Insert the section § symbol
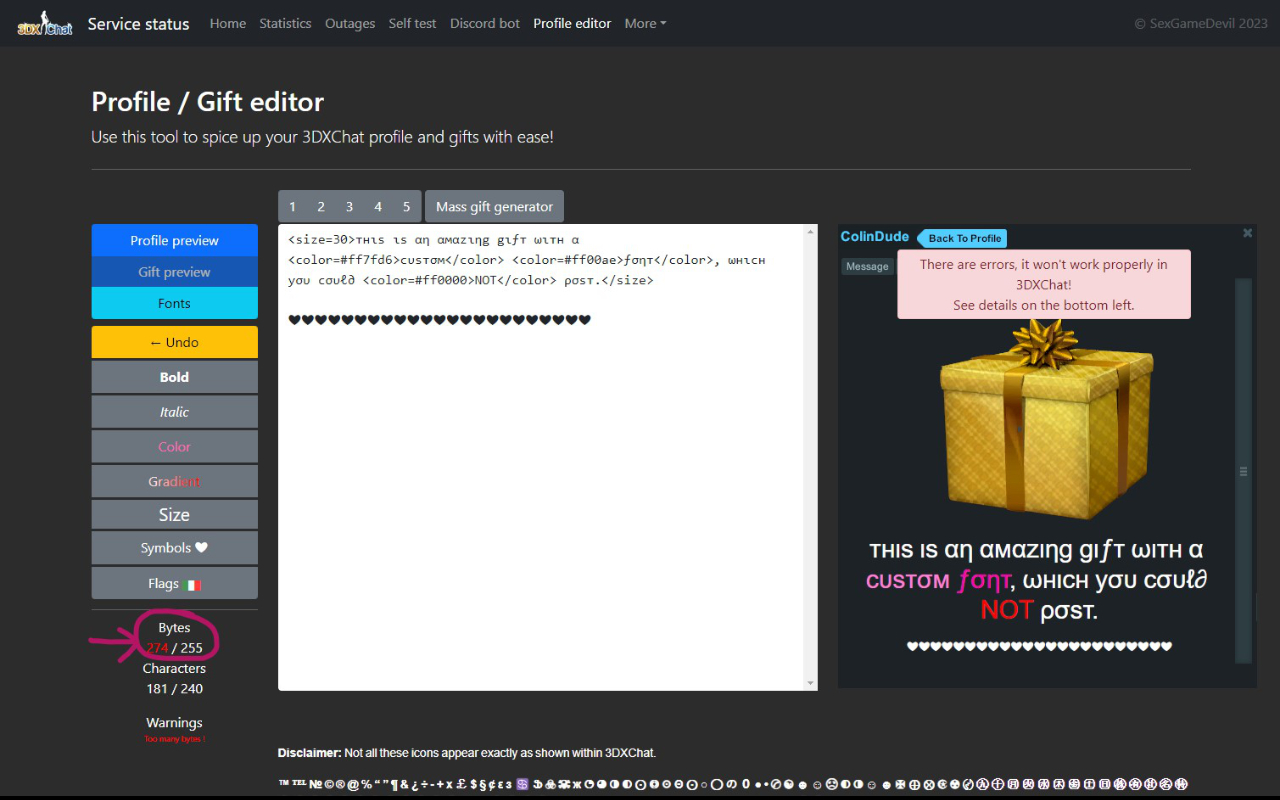The image size is (1280, 800). pos(481,783)
